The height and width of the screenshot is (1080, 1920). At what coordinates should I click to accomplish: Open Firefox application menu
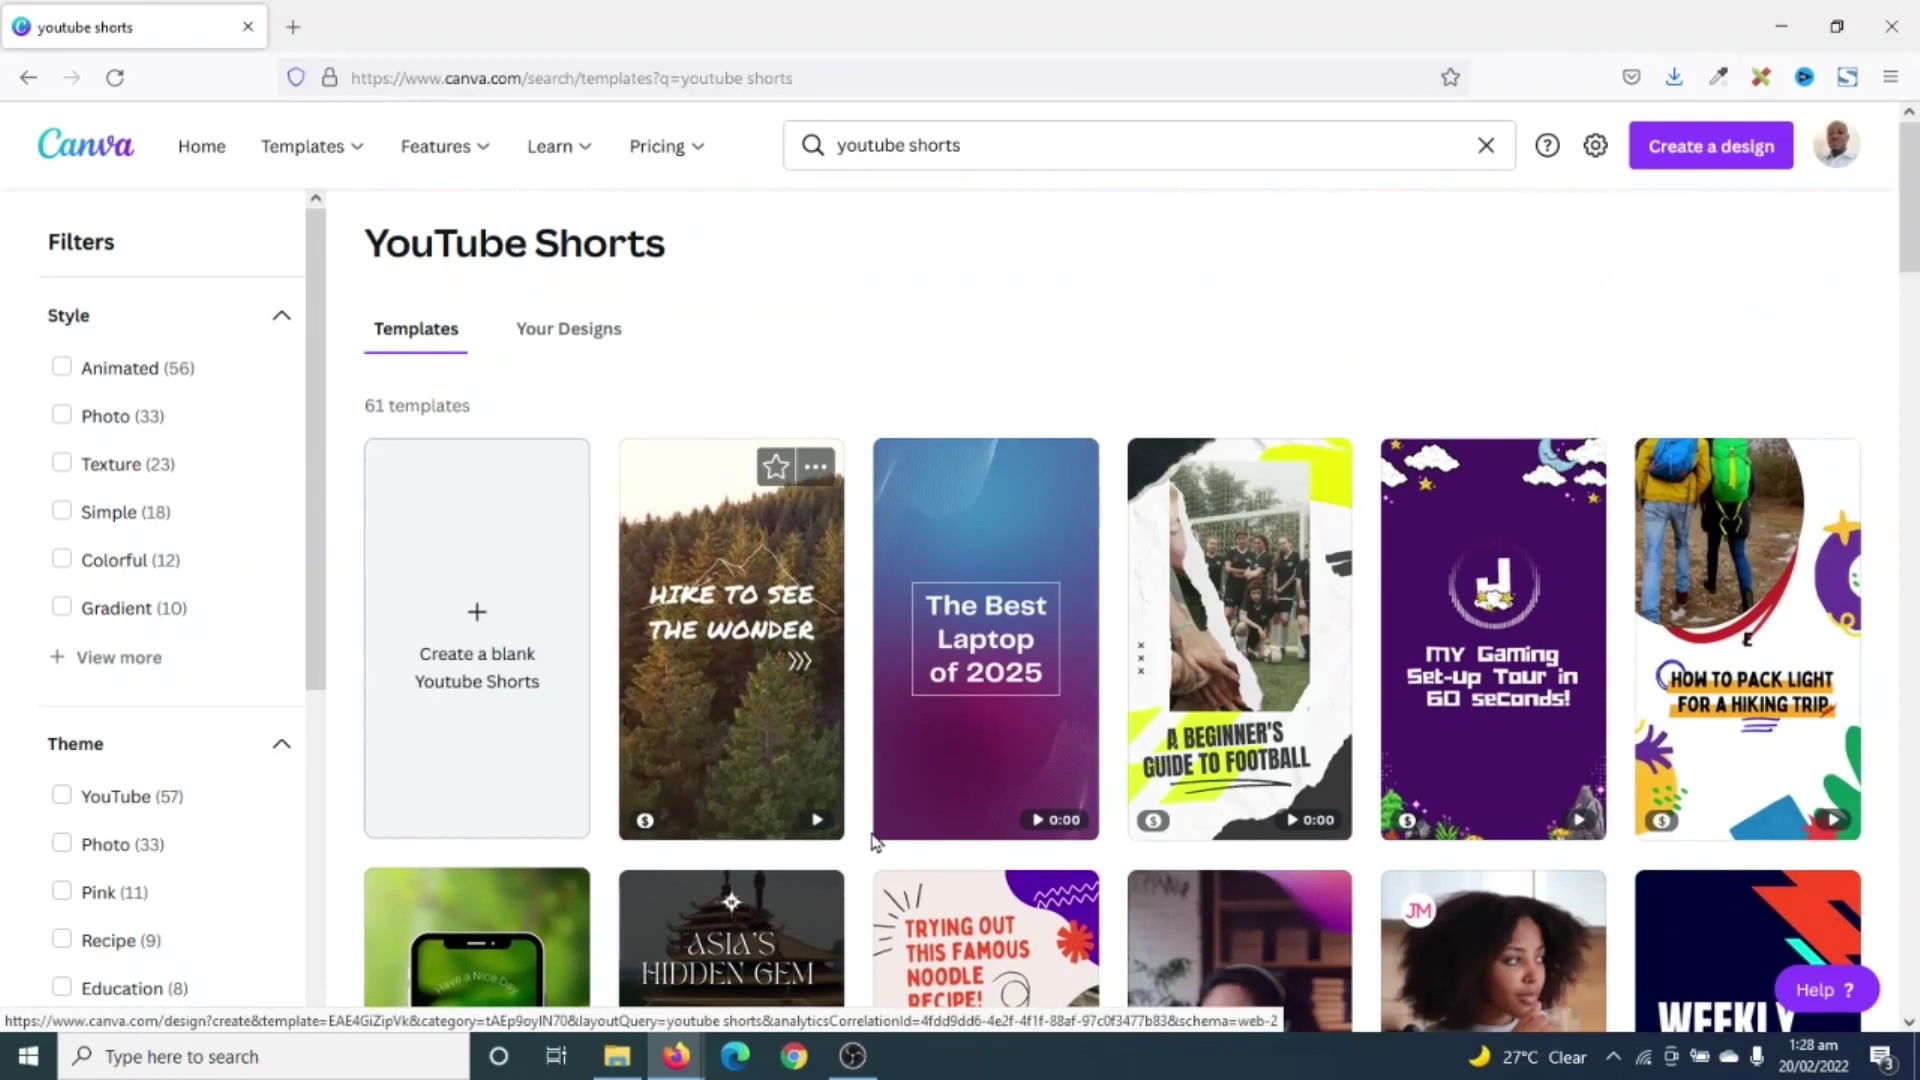tap(1890, 77)
